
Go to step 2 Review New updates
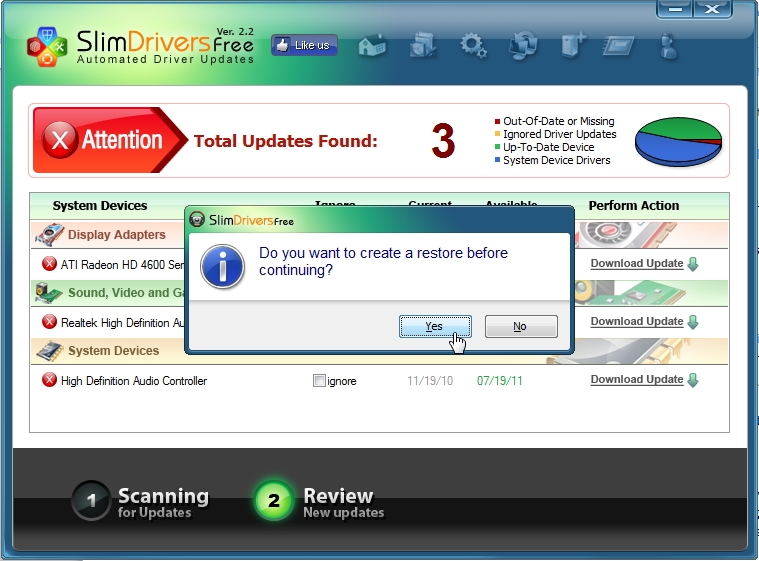319,501
